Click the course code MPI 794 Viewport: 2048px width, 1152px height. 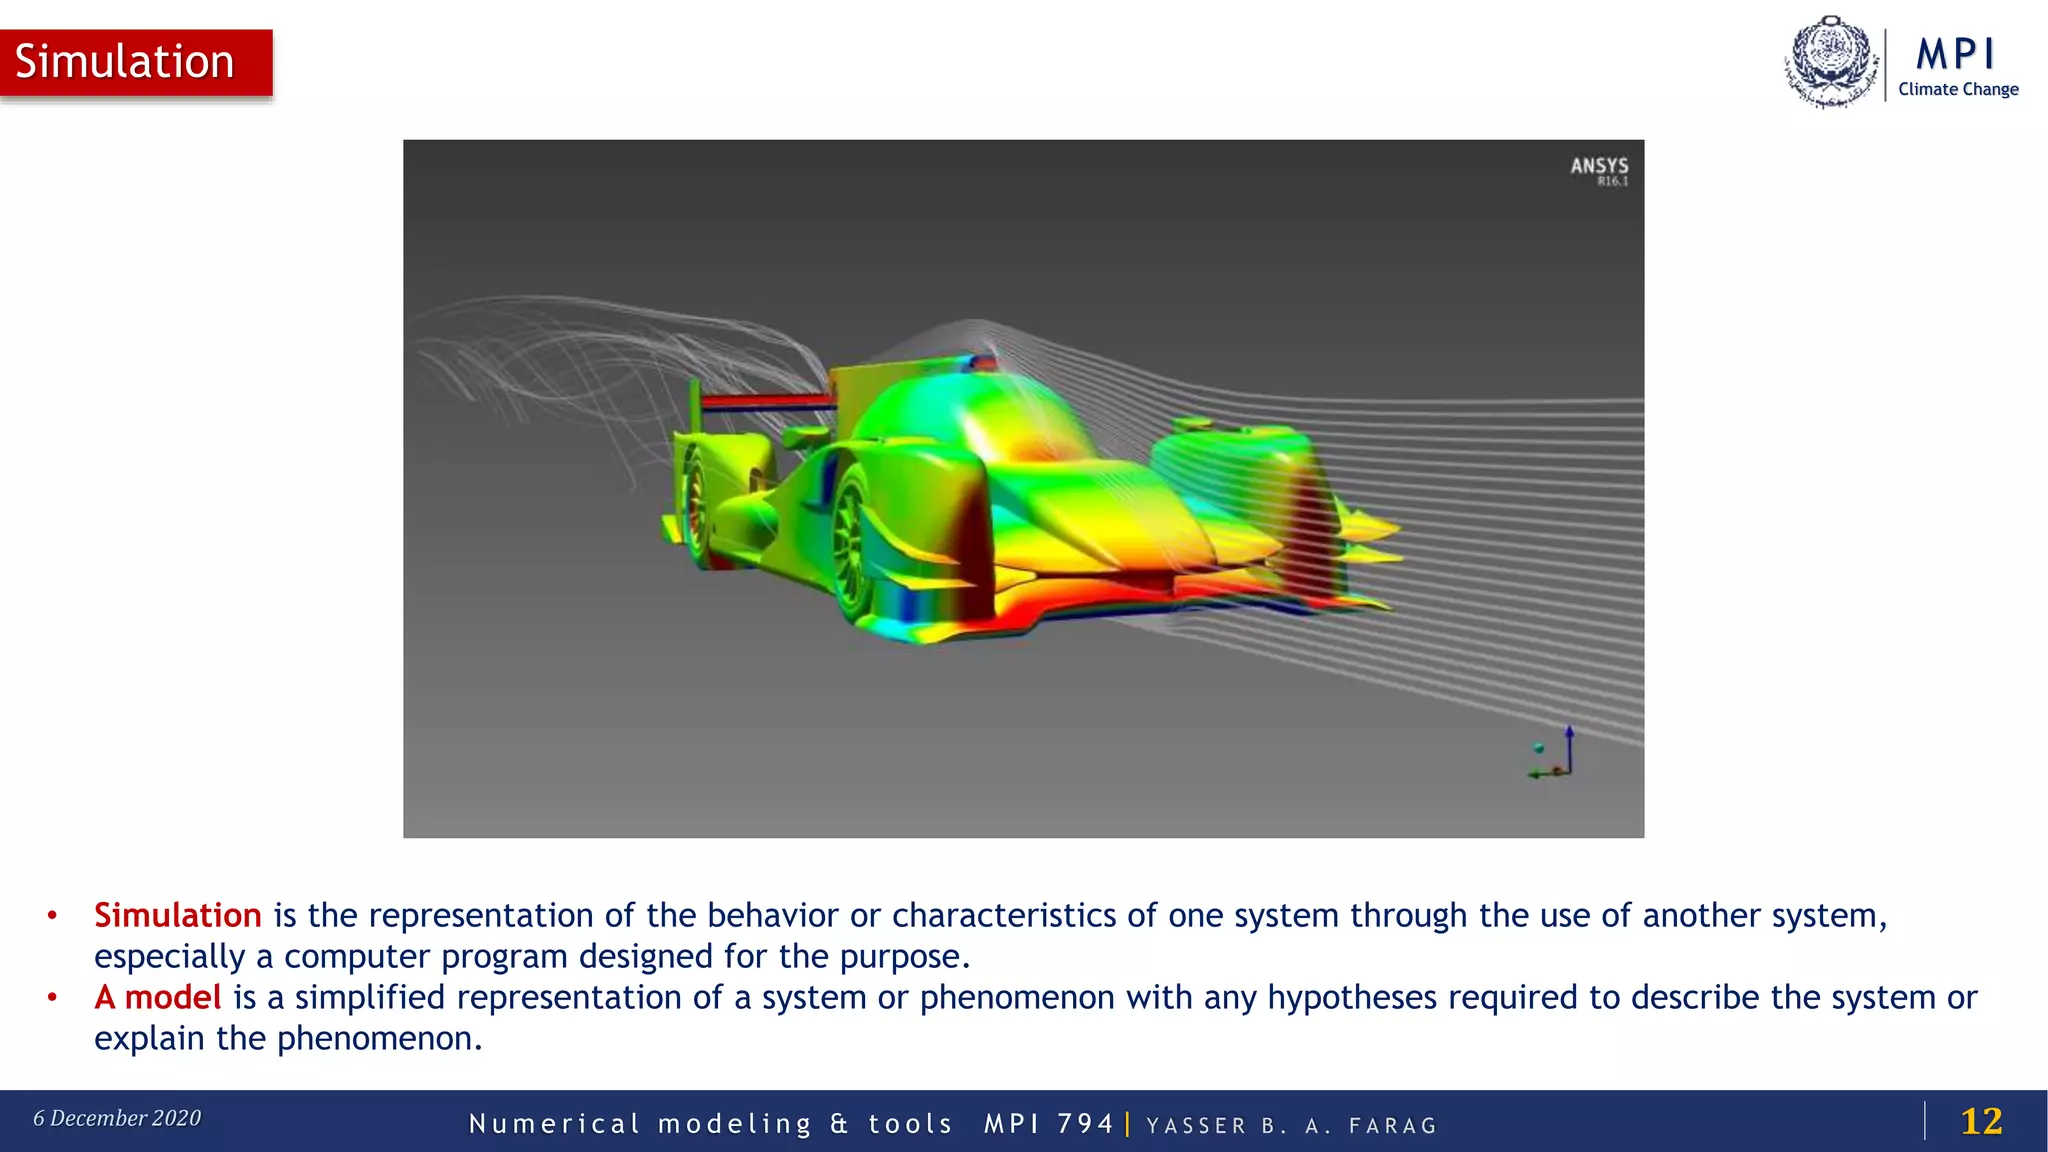(1048, 1124)
